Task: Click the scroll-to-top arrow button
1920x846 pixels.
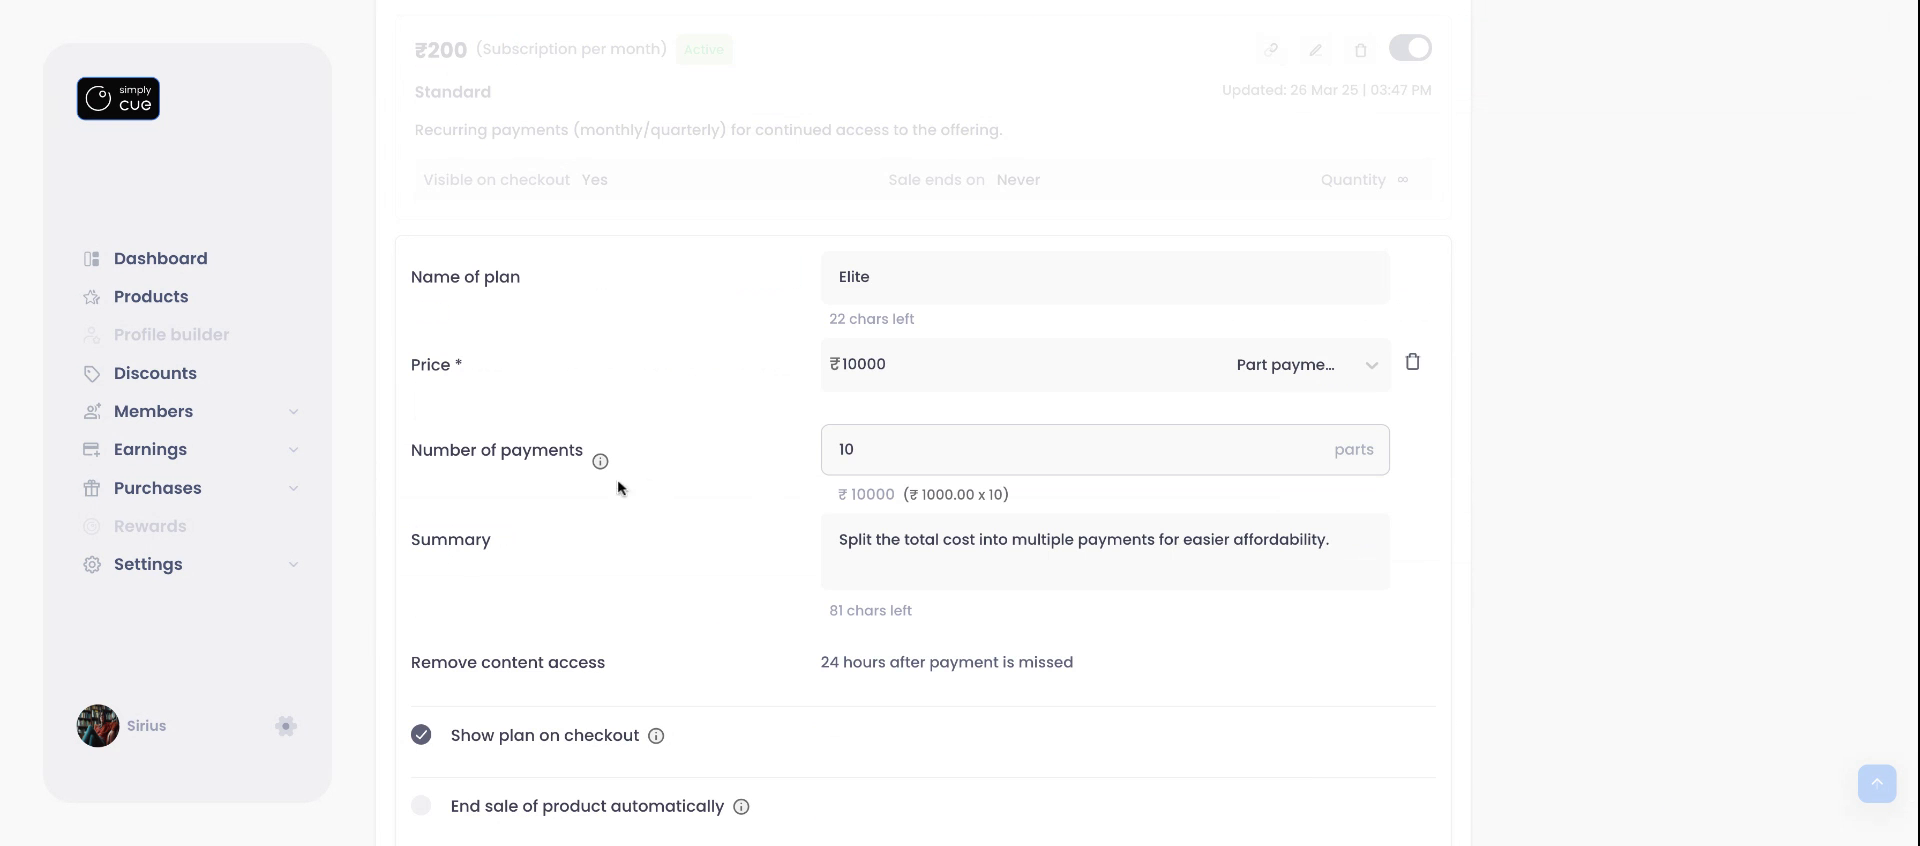Action: point(1876,783)
